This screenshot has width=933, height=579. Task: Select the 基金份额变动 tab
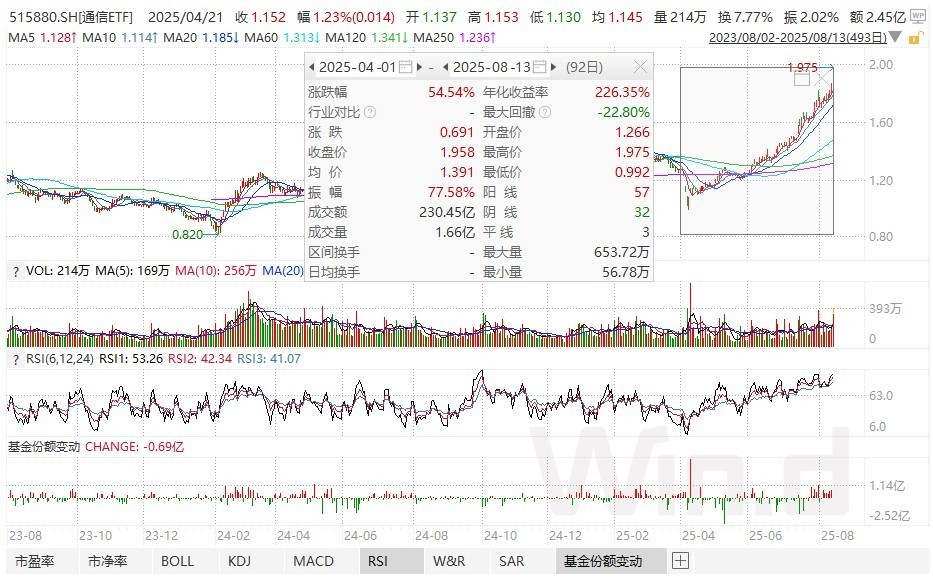pyautogui.click(x=602, y=561)
